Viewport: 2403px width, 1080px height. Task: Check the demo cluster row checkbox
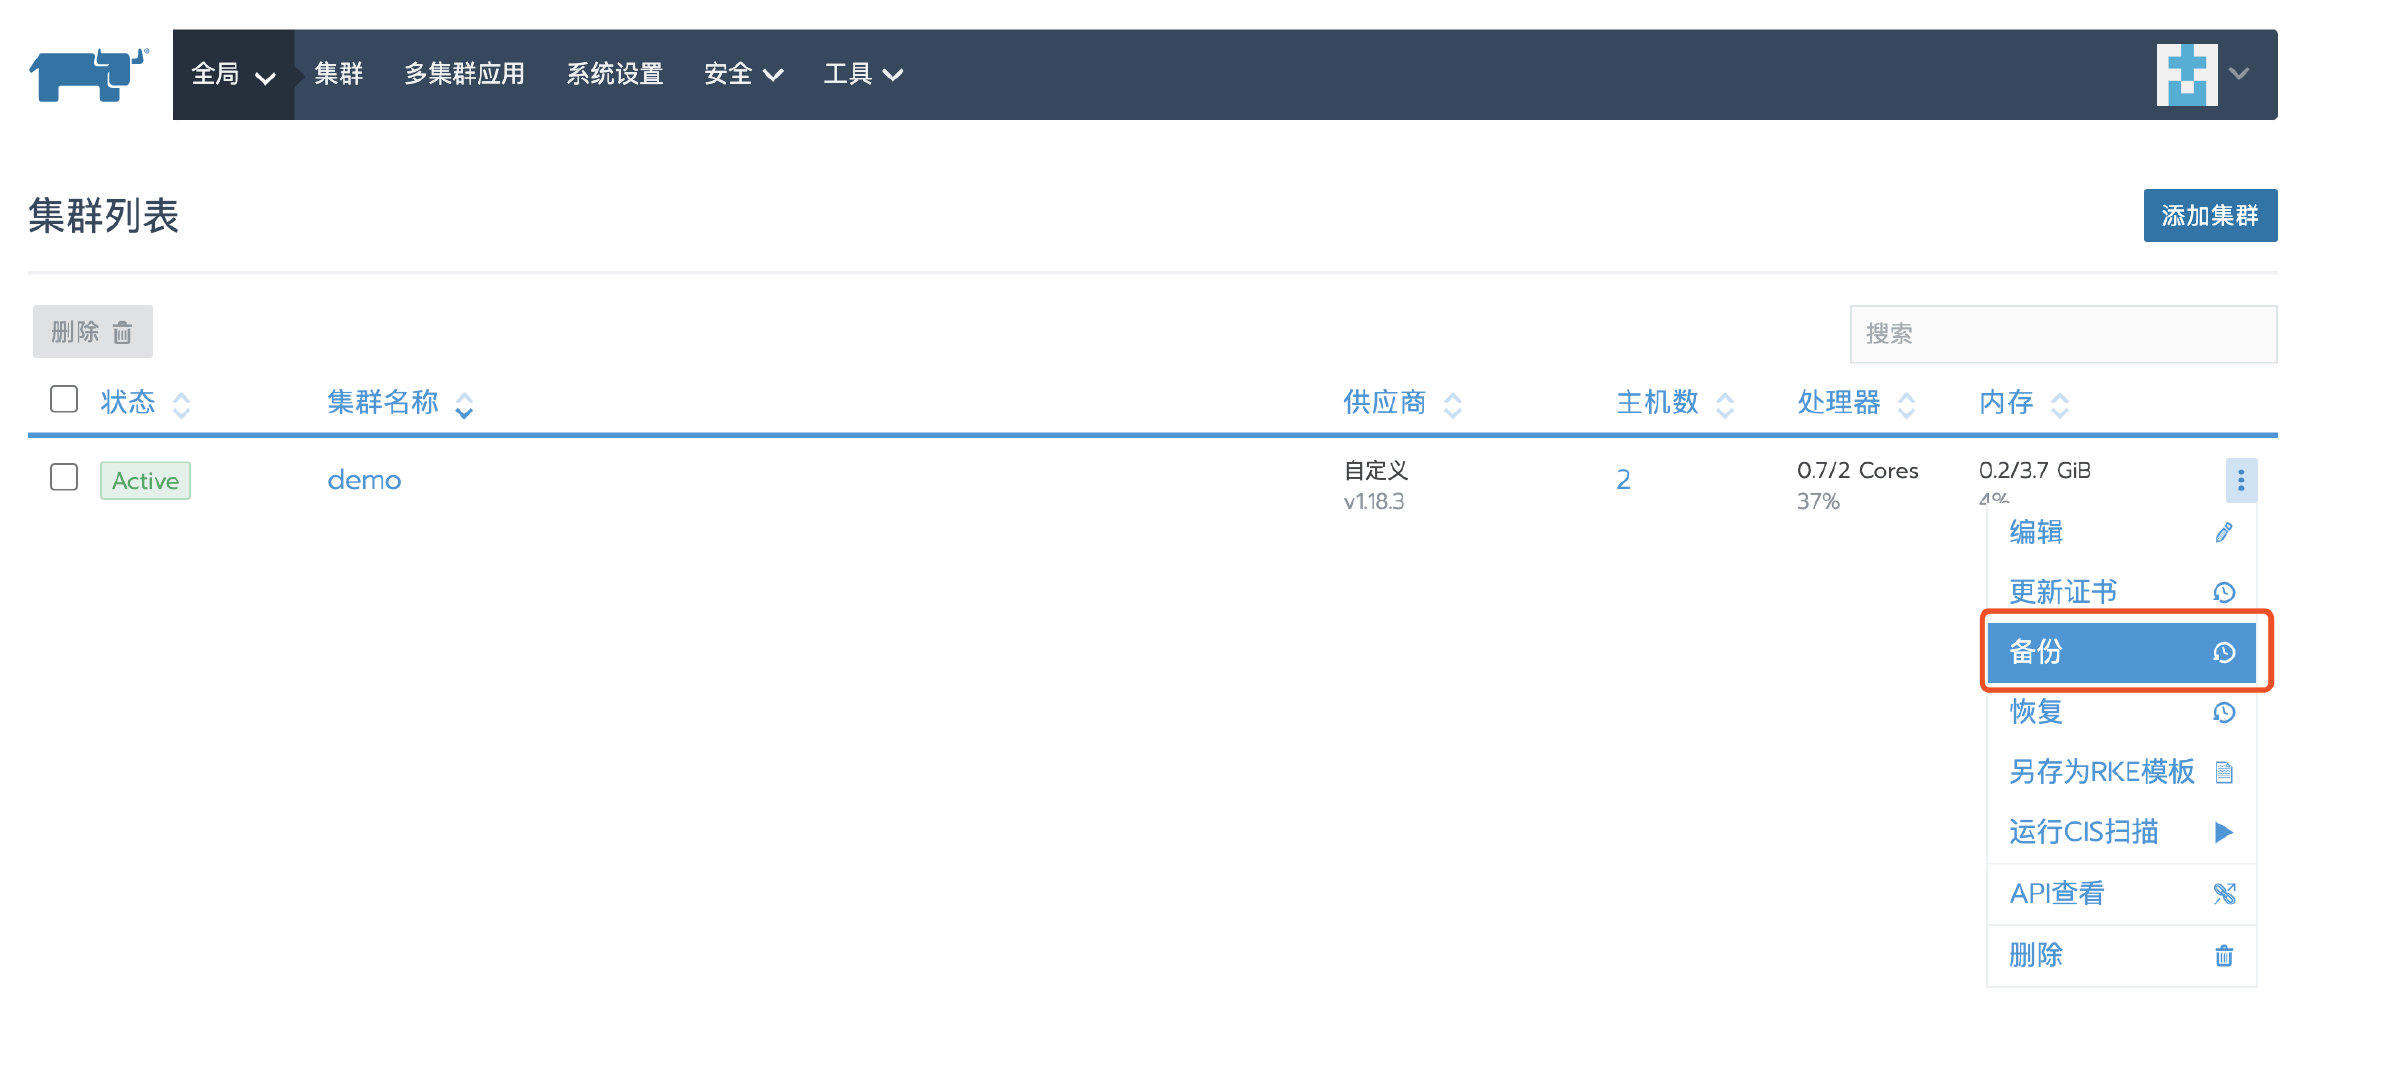tap(64, 477)
